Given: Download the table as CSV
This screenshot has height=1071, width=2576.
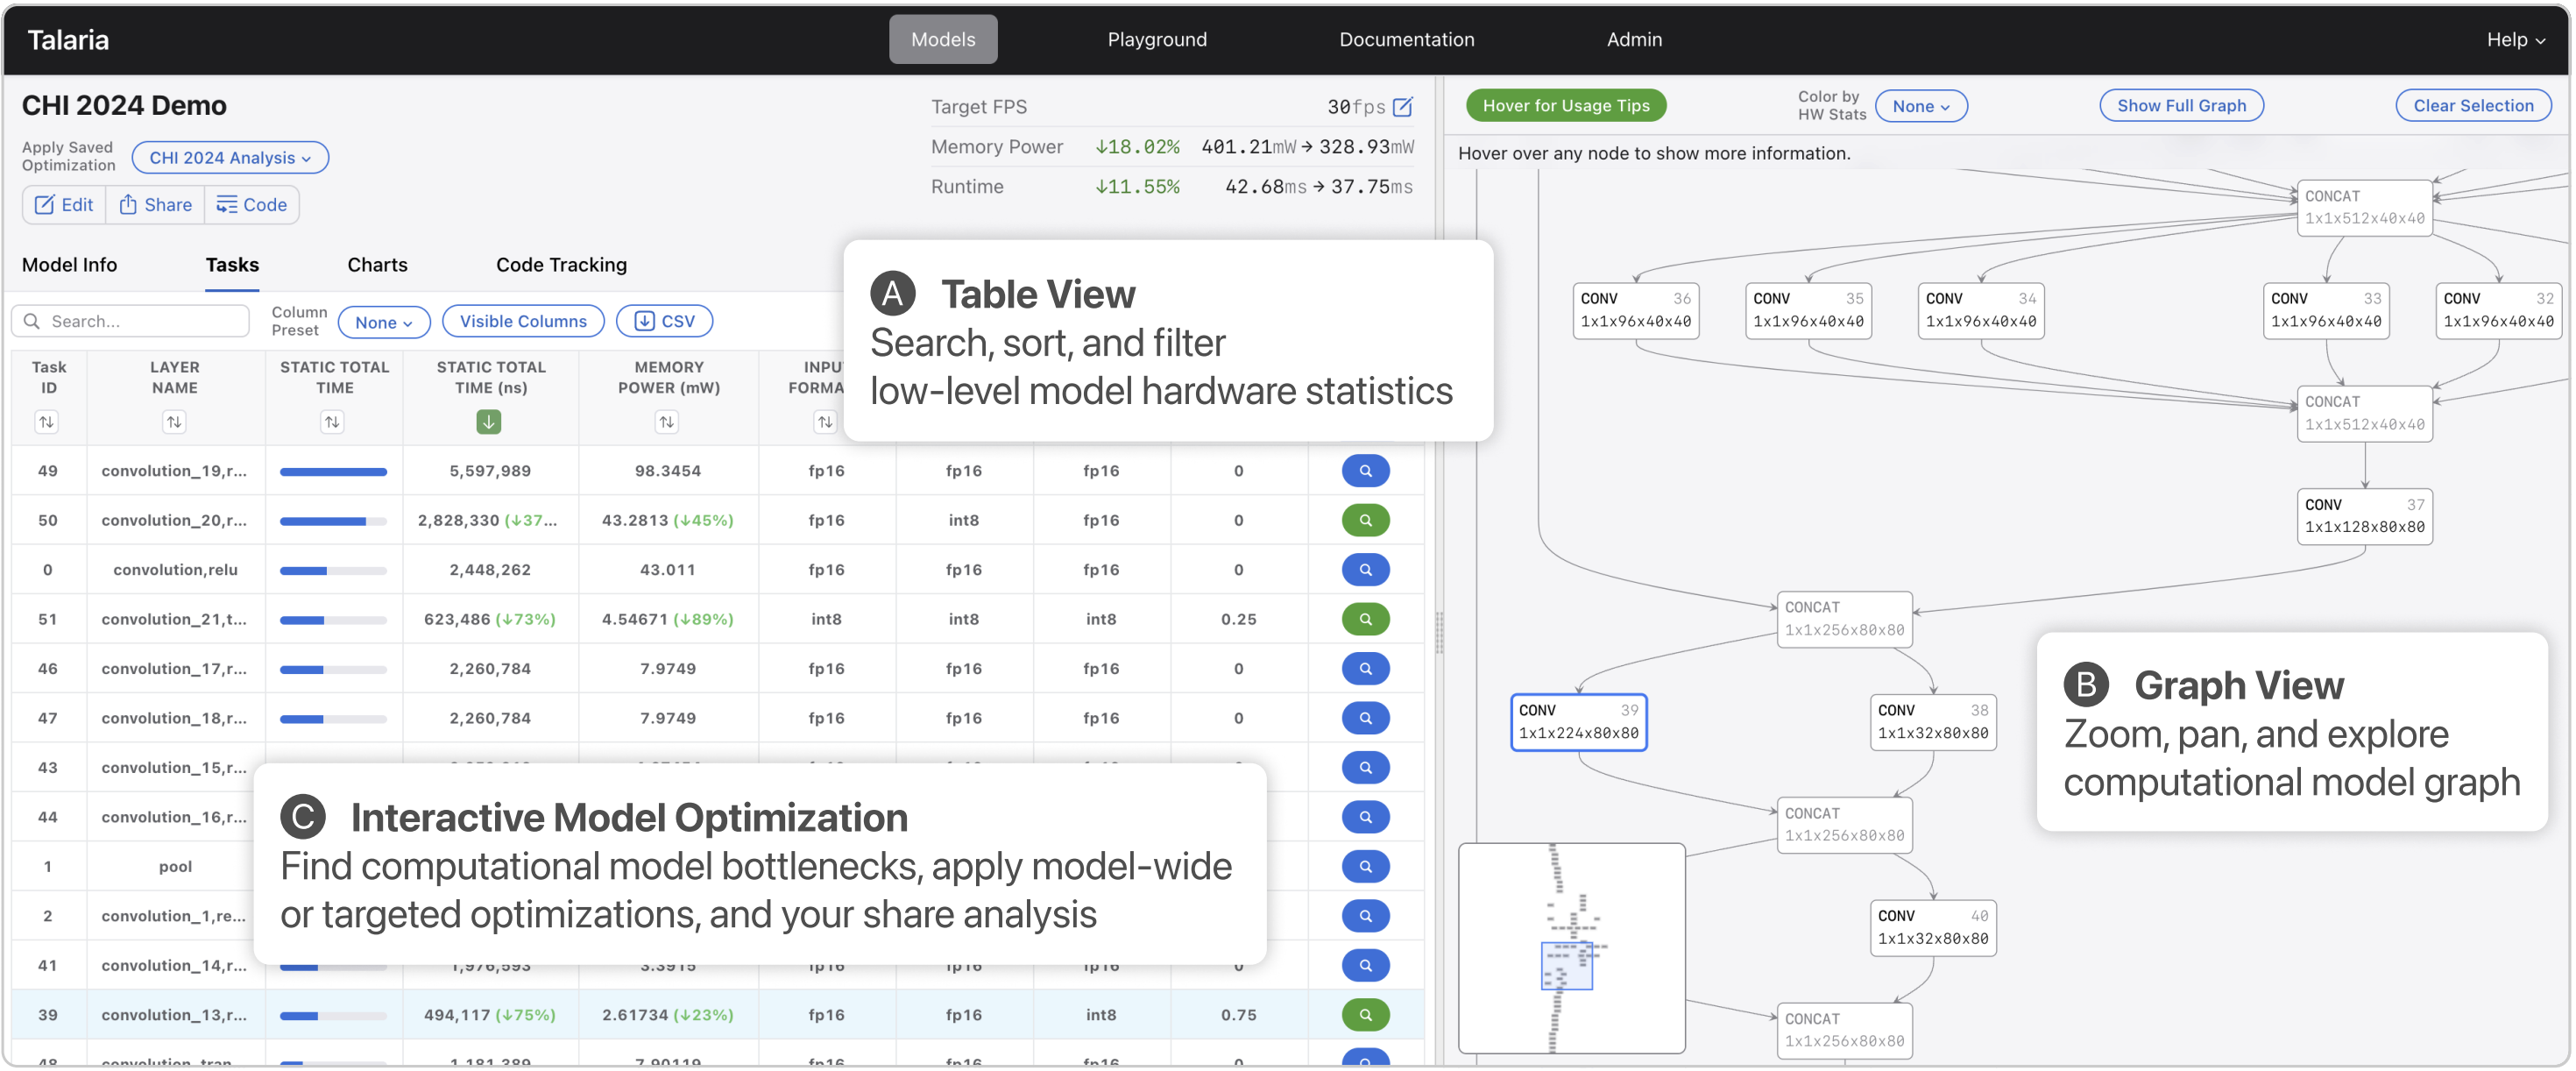Looking at the screenshot, I should 664,321.
